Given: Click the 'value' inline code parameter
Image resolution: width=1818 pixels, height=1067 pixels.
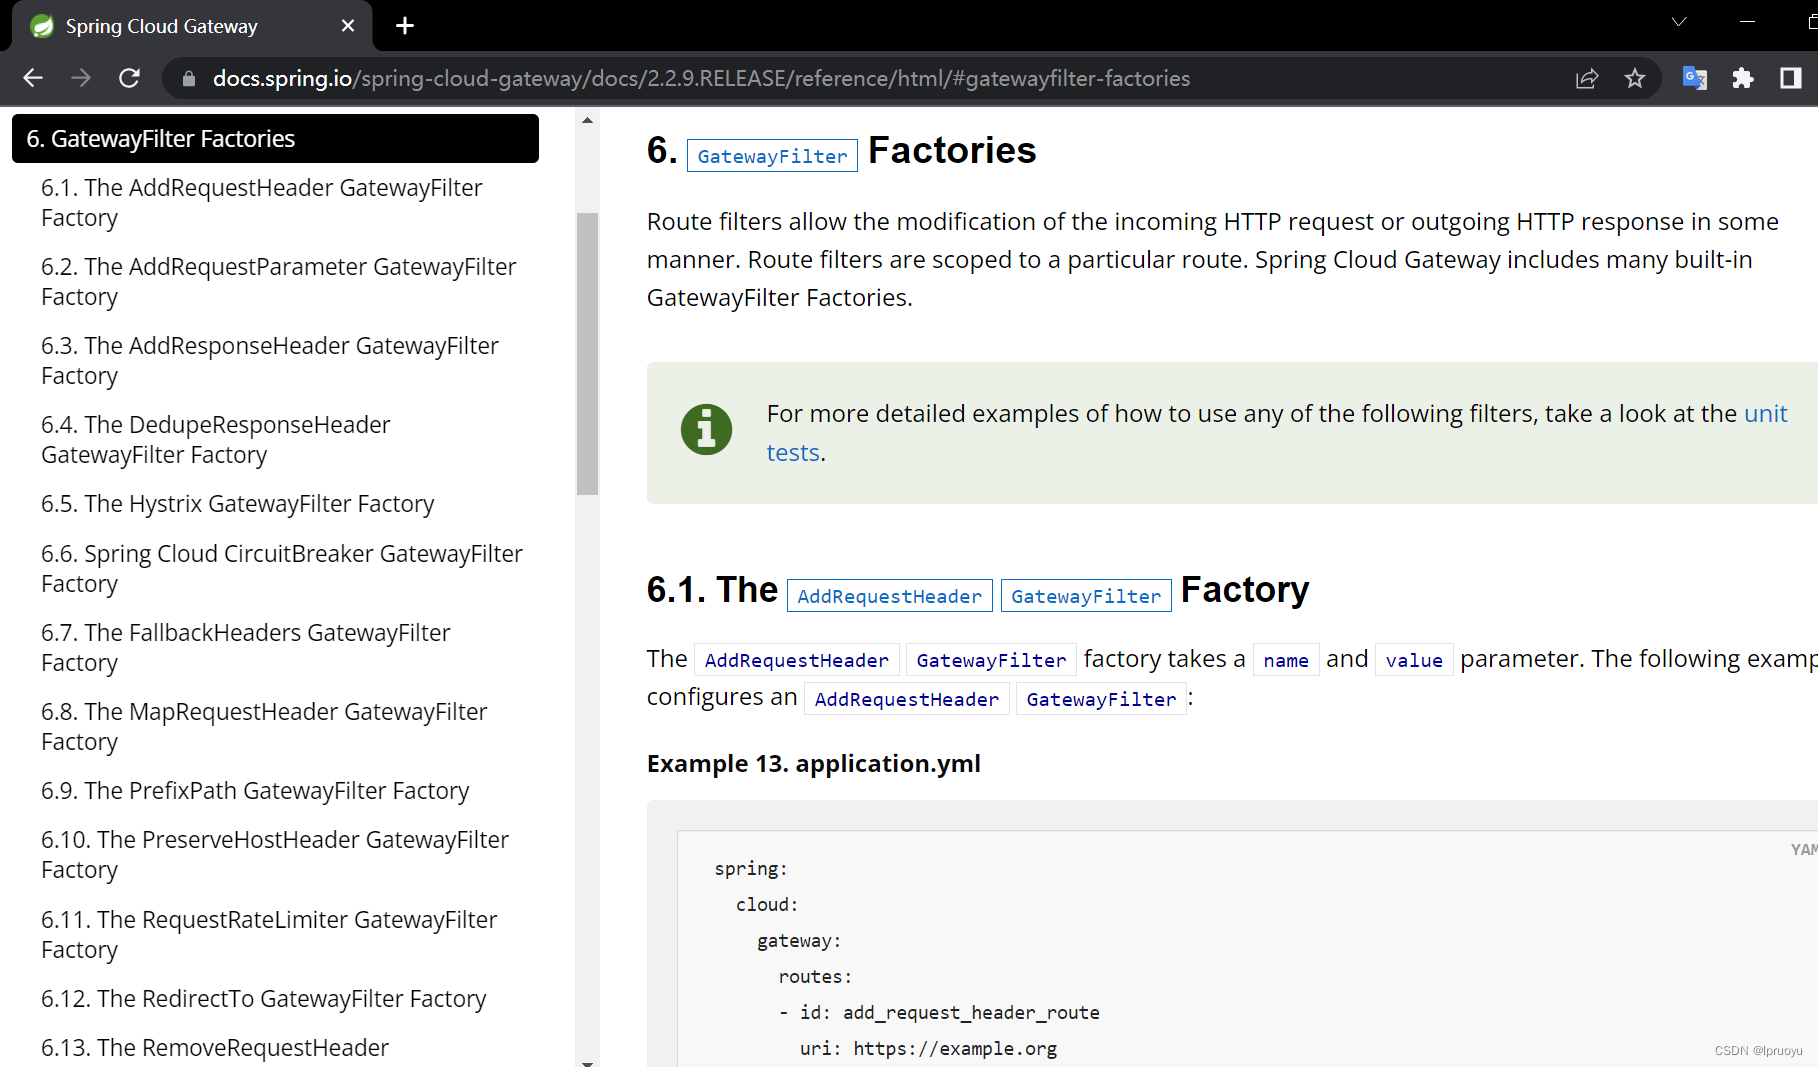Looking at the screenshot, I should [x=1414, y=660].
